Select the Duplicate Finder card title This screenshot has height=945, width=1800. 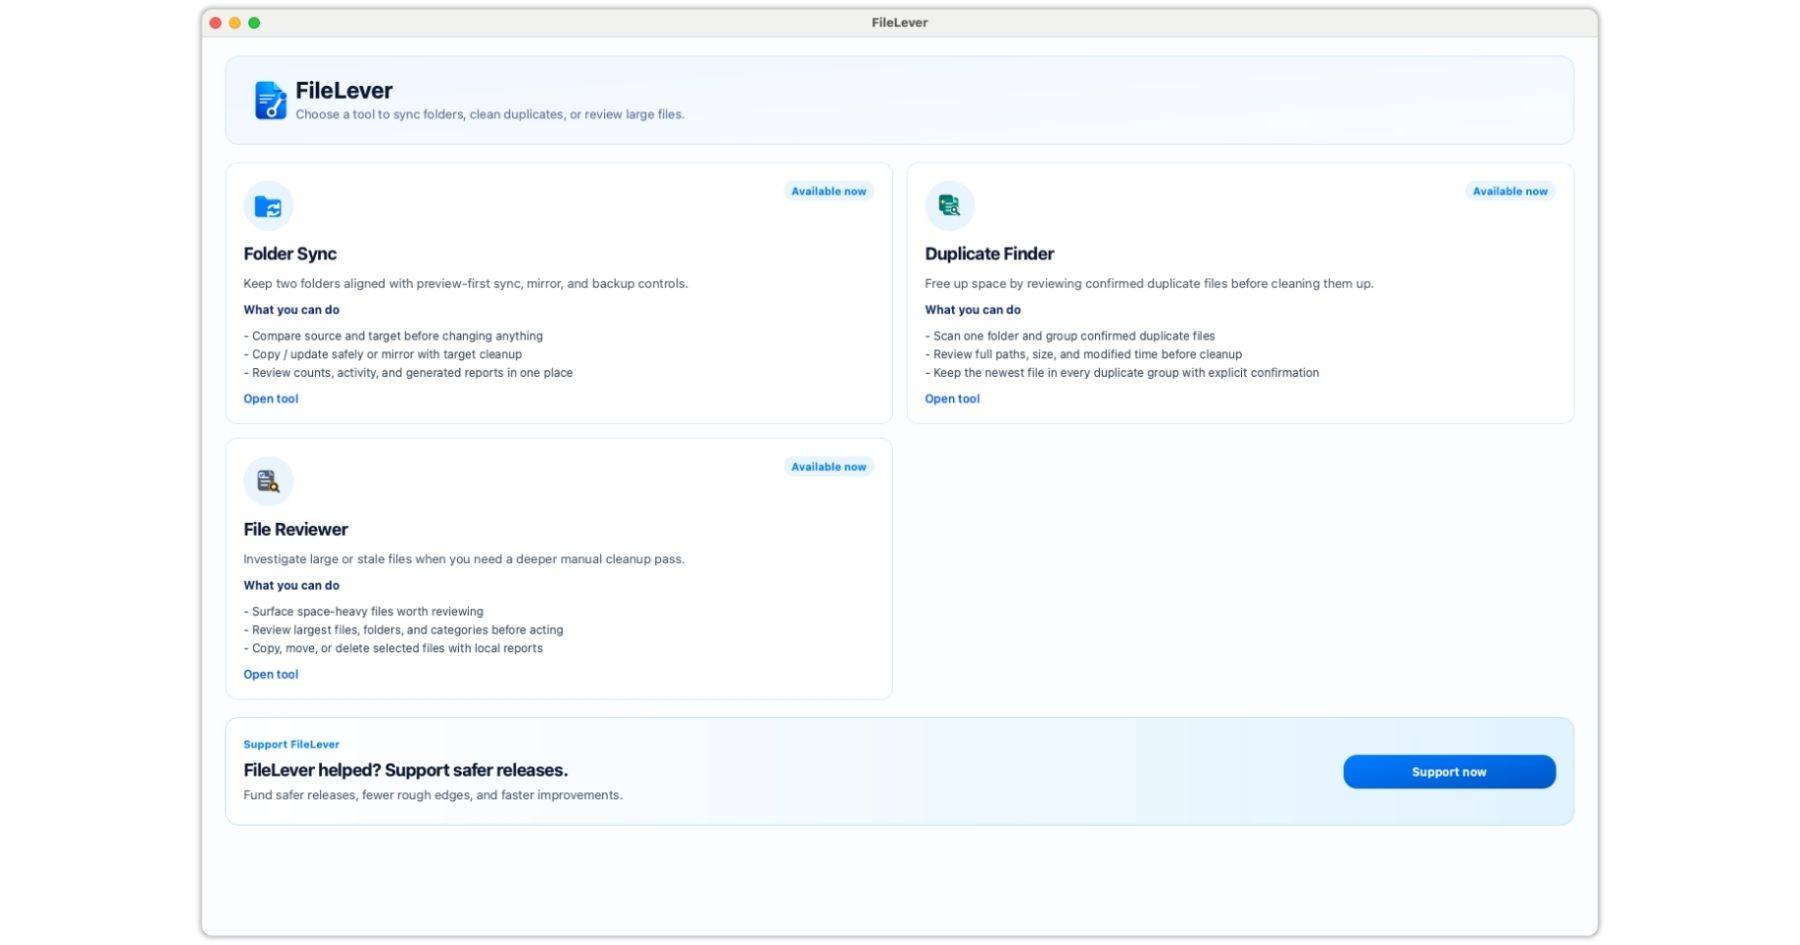[x=989, y=254]
